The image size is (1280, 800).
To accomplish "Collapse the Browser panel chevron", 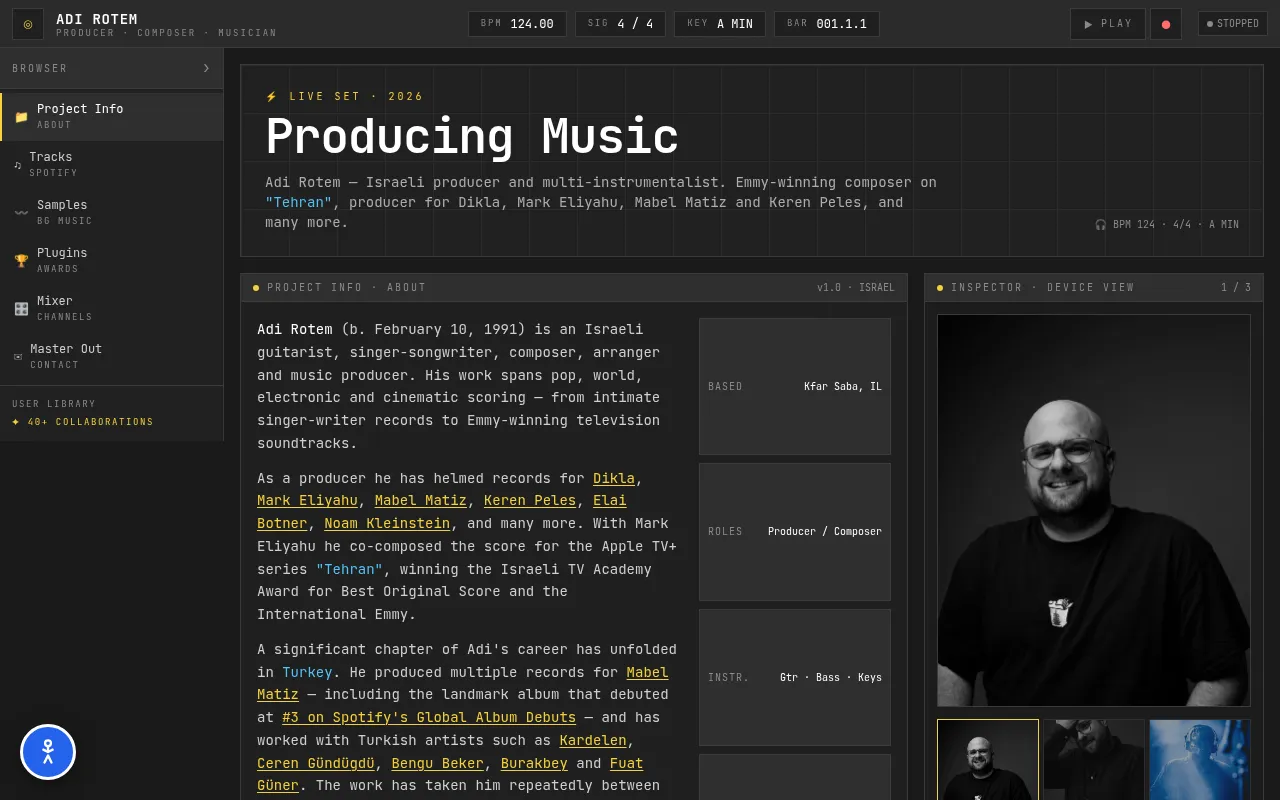I will point(206,68).
